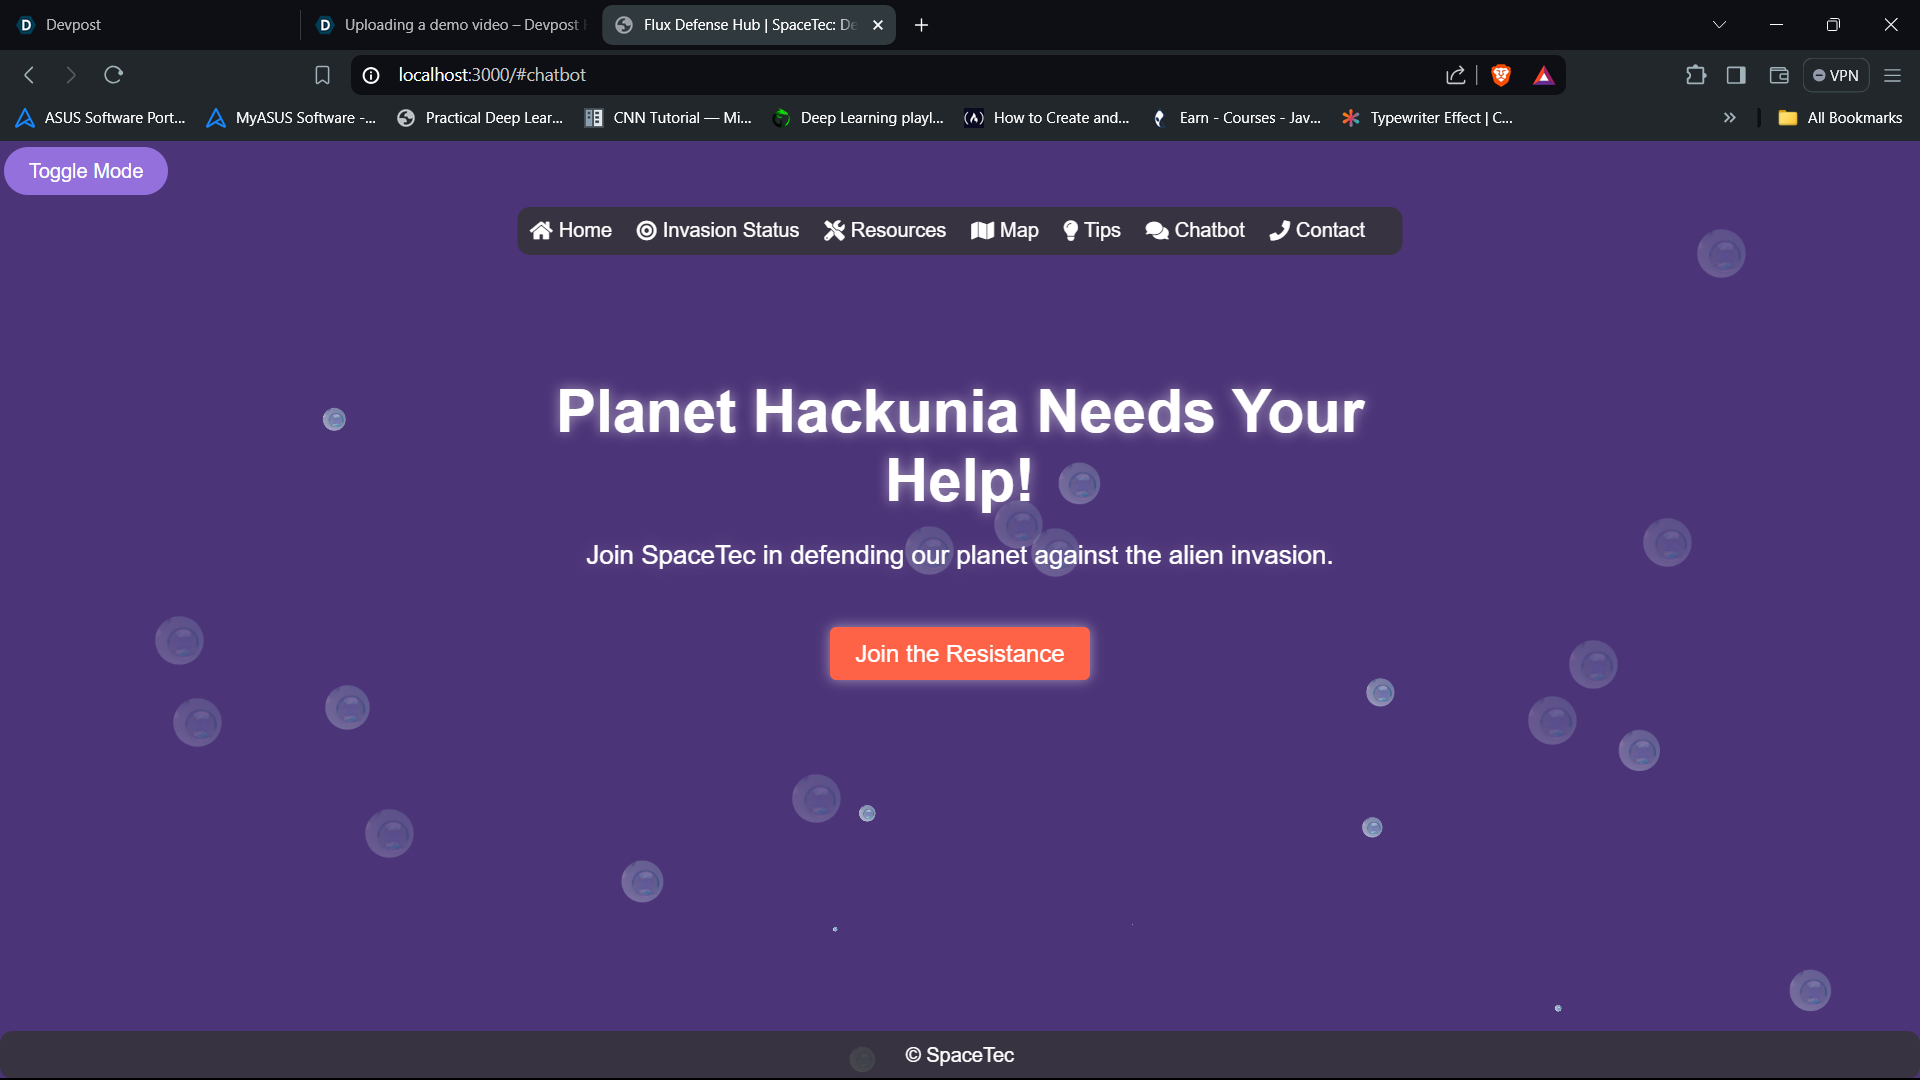The width and height of the screenshot is (1920, 1080).
Task: Go to Invasion Status section
Action: 718,231
